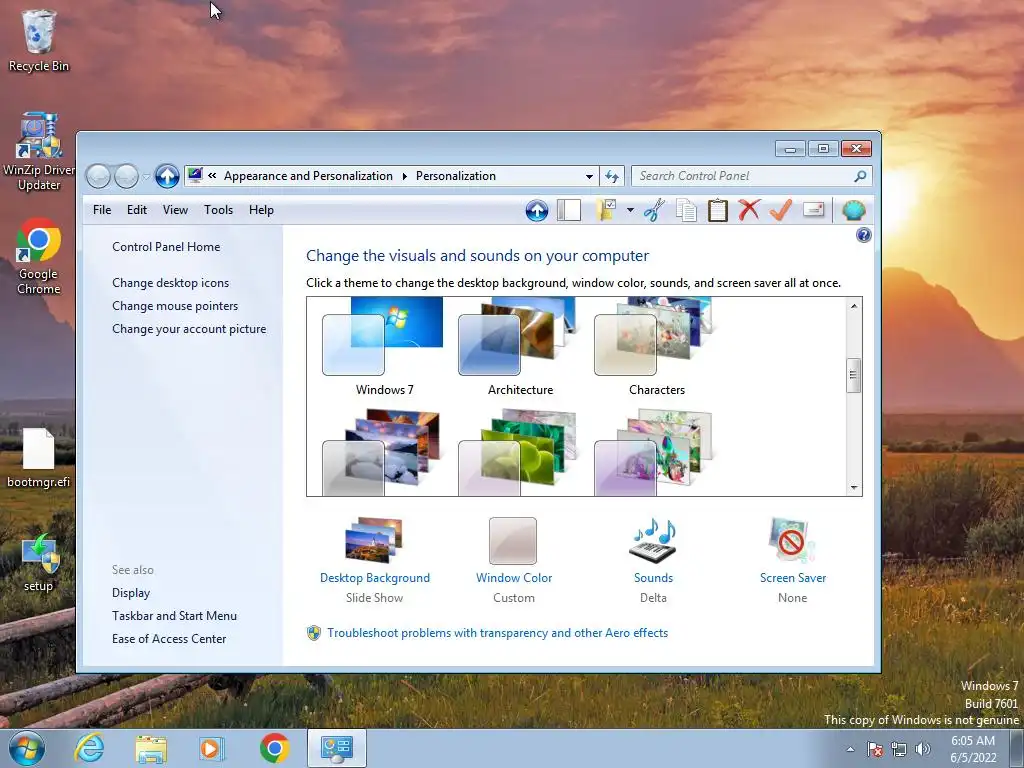Click Troubleshoot problems with transparency link

497,633
